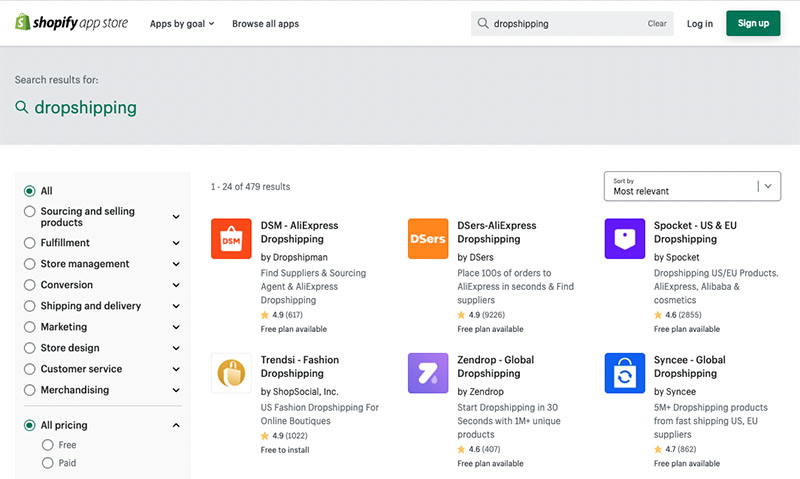This screenshot has height=479, width=800.
Task: Click 'Free to install' under Trendsi
Action: [x=285, y=450]
